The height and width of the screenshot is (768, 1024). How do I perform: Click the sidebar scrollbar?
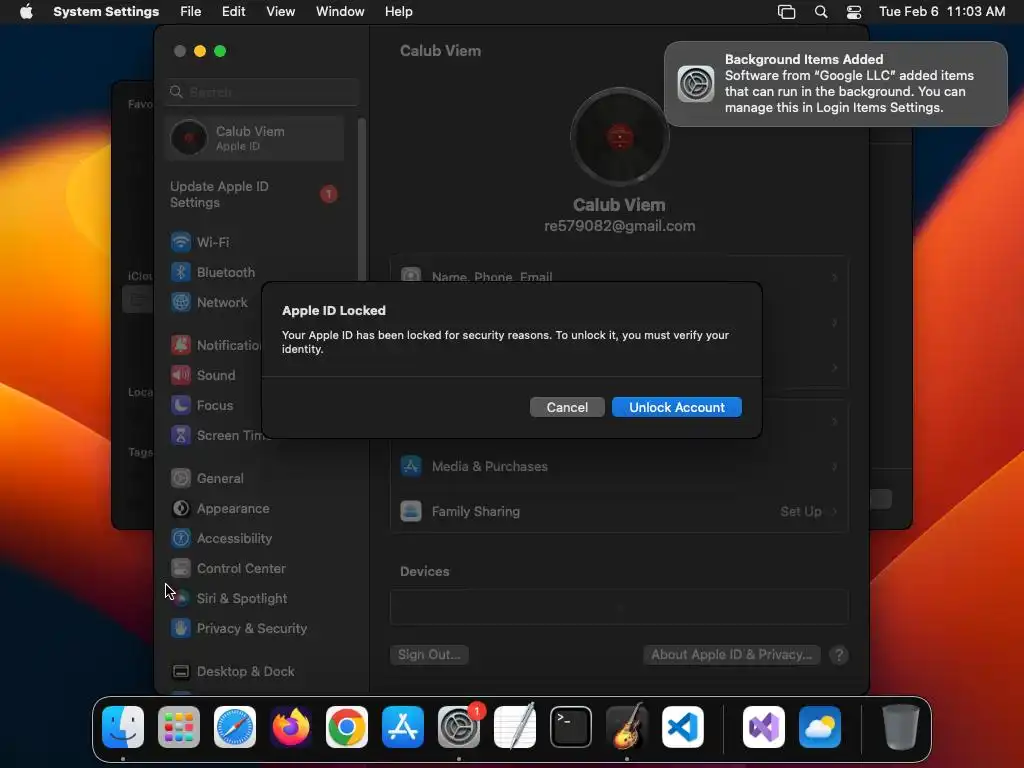[x=361, y=199]
